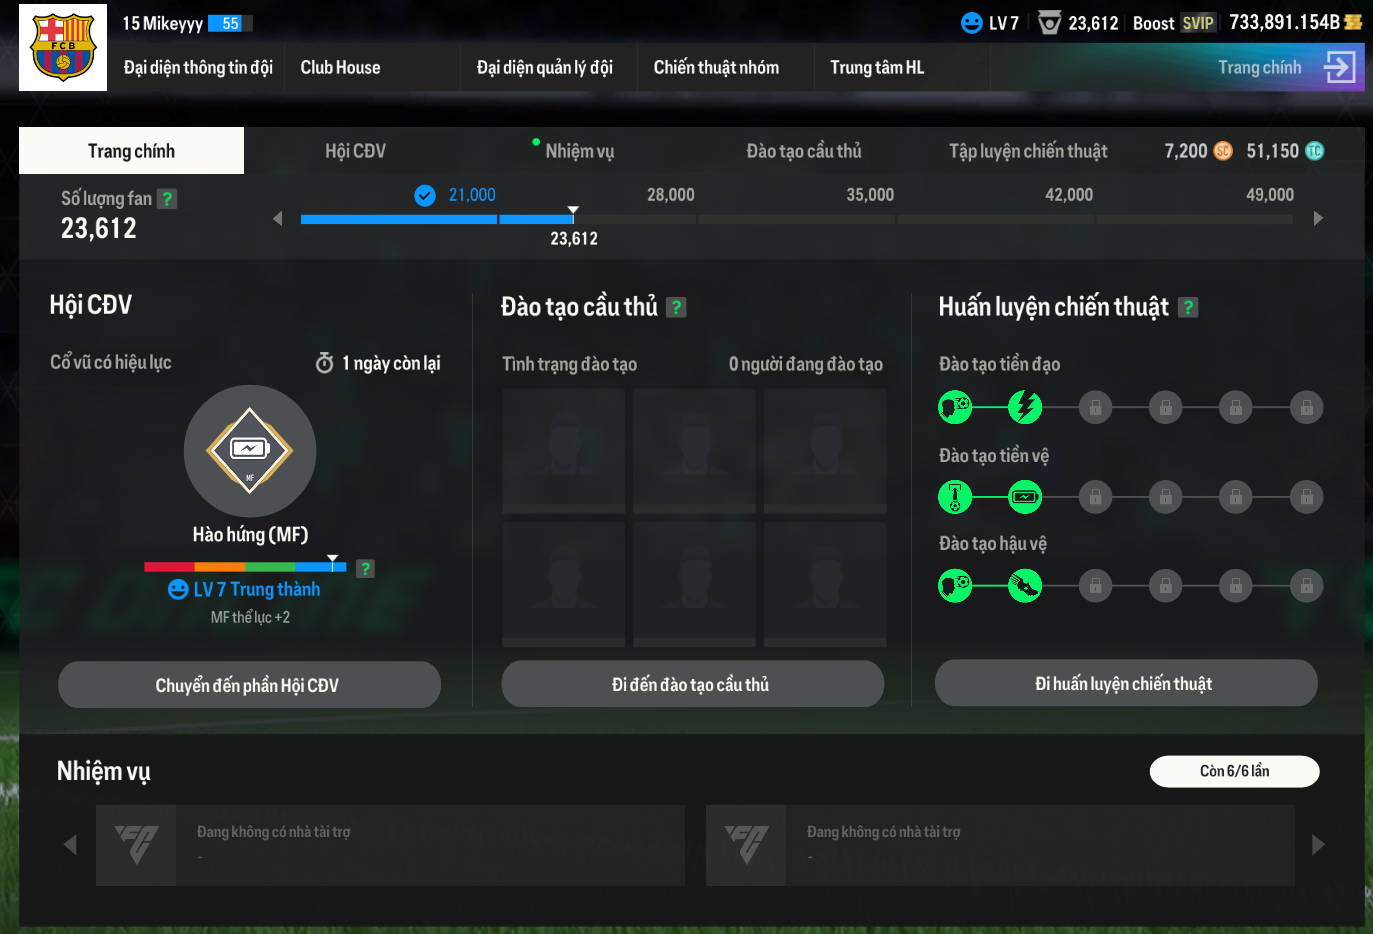
Task: Click the exit arrow icon beside Trang chính
Action: point(1339,67)
